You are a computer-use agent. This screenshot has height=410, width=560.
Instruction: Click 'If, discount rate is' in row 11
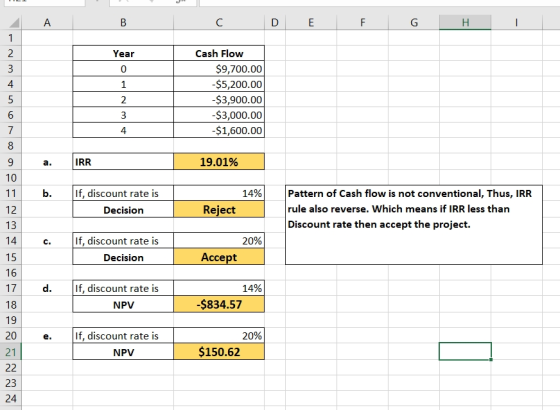123,193
